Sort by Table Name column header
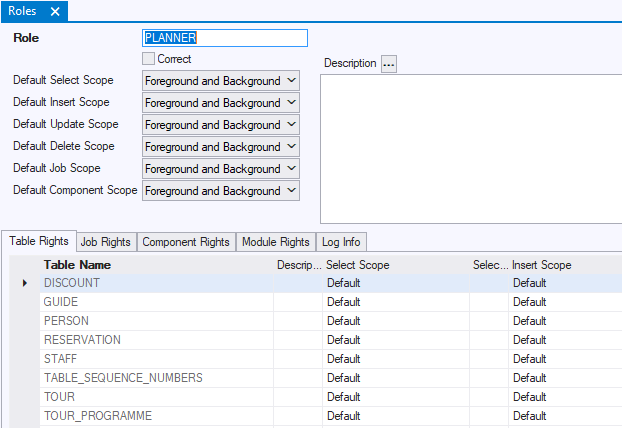 pyautogui.click(x=78, y=265)
